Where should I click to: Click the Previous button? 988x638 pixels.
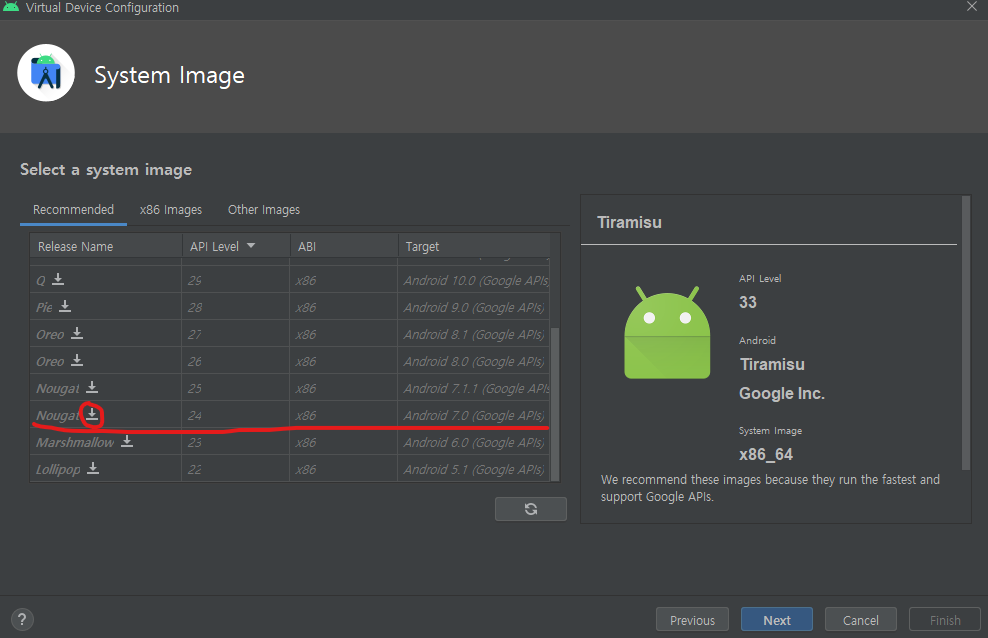692,620
